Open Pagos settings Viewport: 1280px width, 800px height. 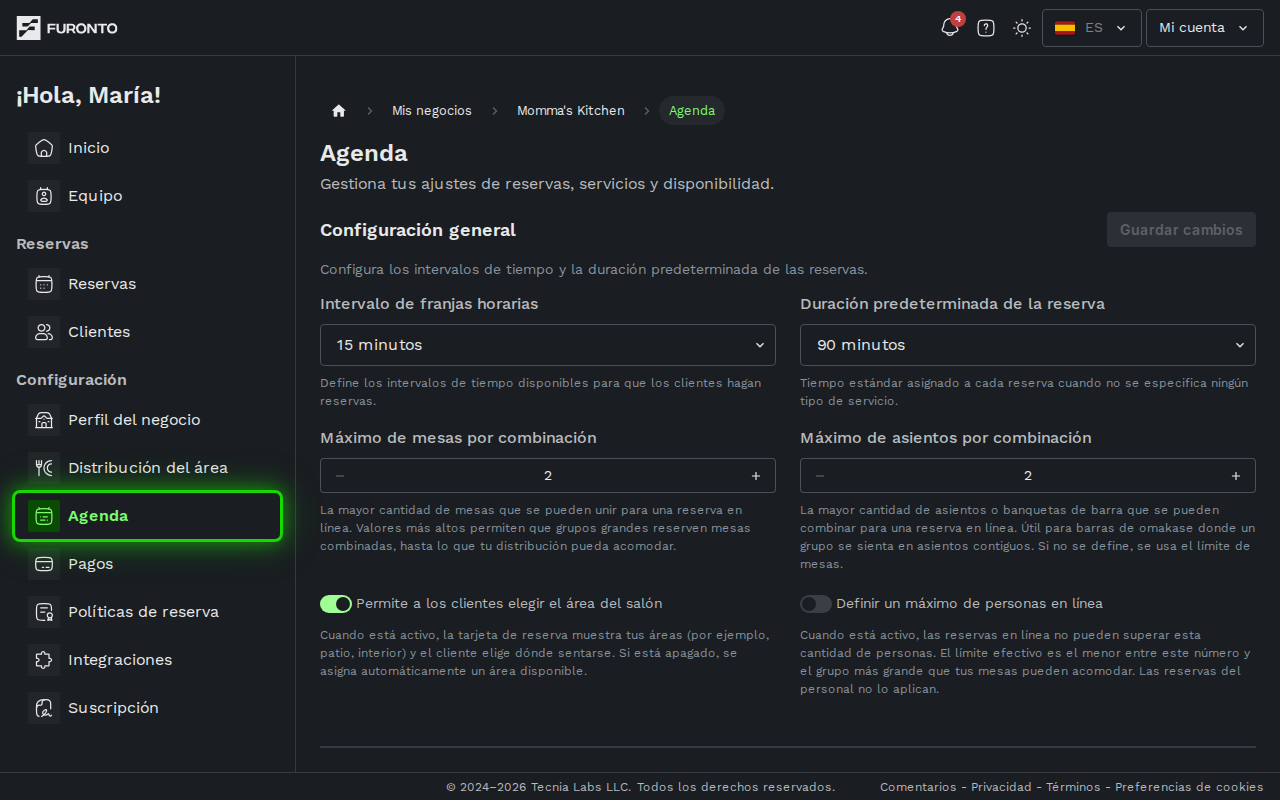(148, 564)
